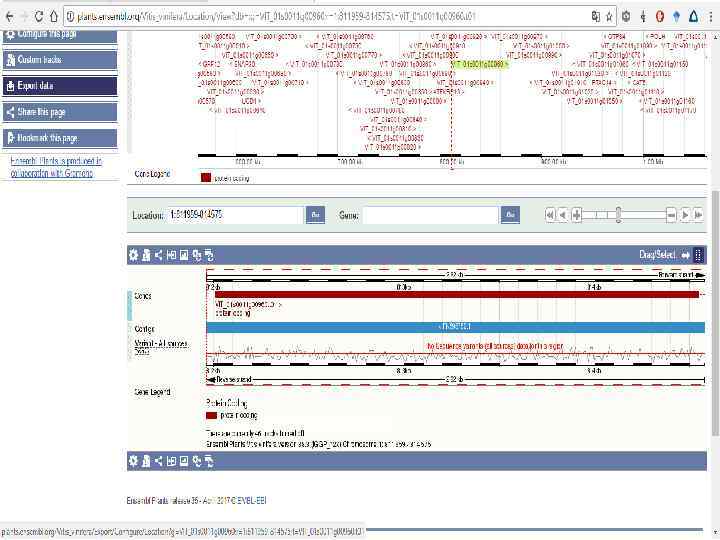The width and height of the screenshot is (720, 540).
Task: Click custom tracks icon in upper image toolbar
Action: point(146,255)
